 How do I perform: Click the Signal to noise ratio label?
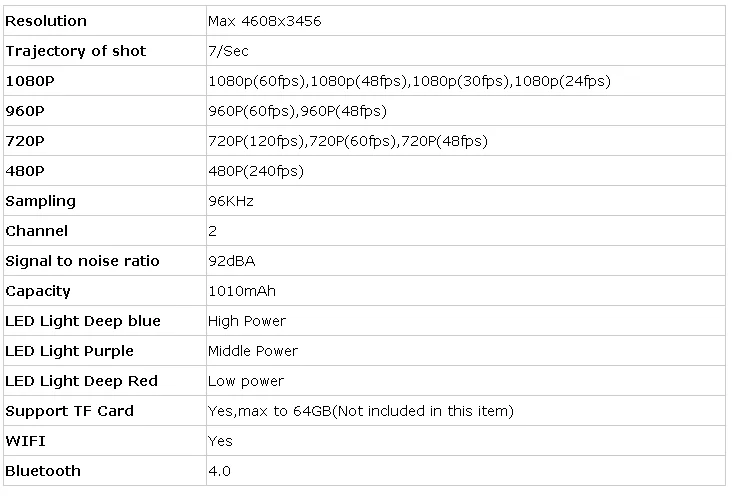83,261
